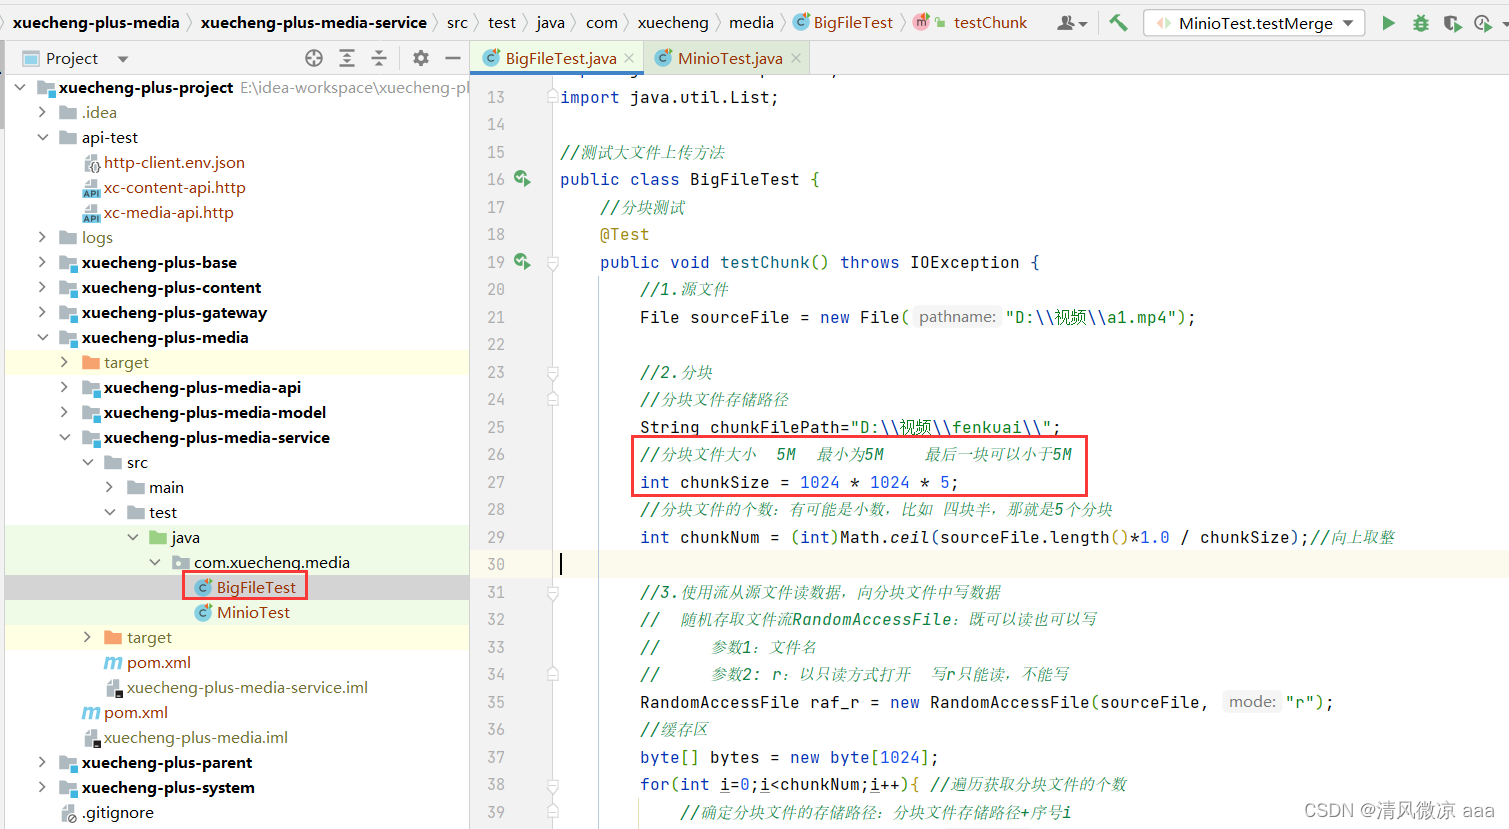Expand the xuecheng-plus-media-model module

(x=64, y=412)
